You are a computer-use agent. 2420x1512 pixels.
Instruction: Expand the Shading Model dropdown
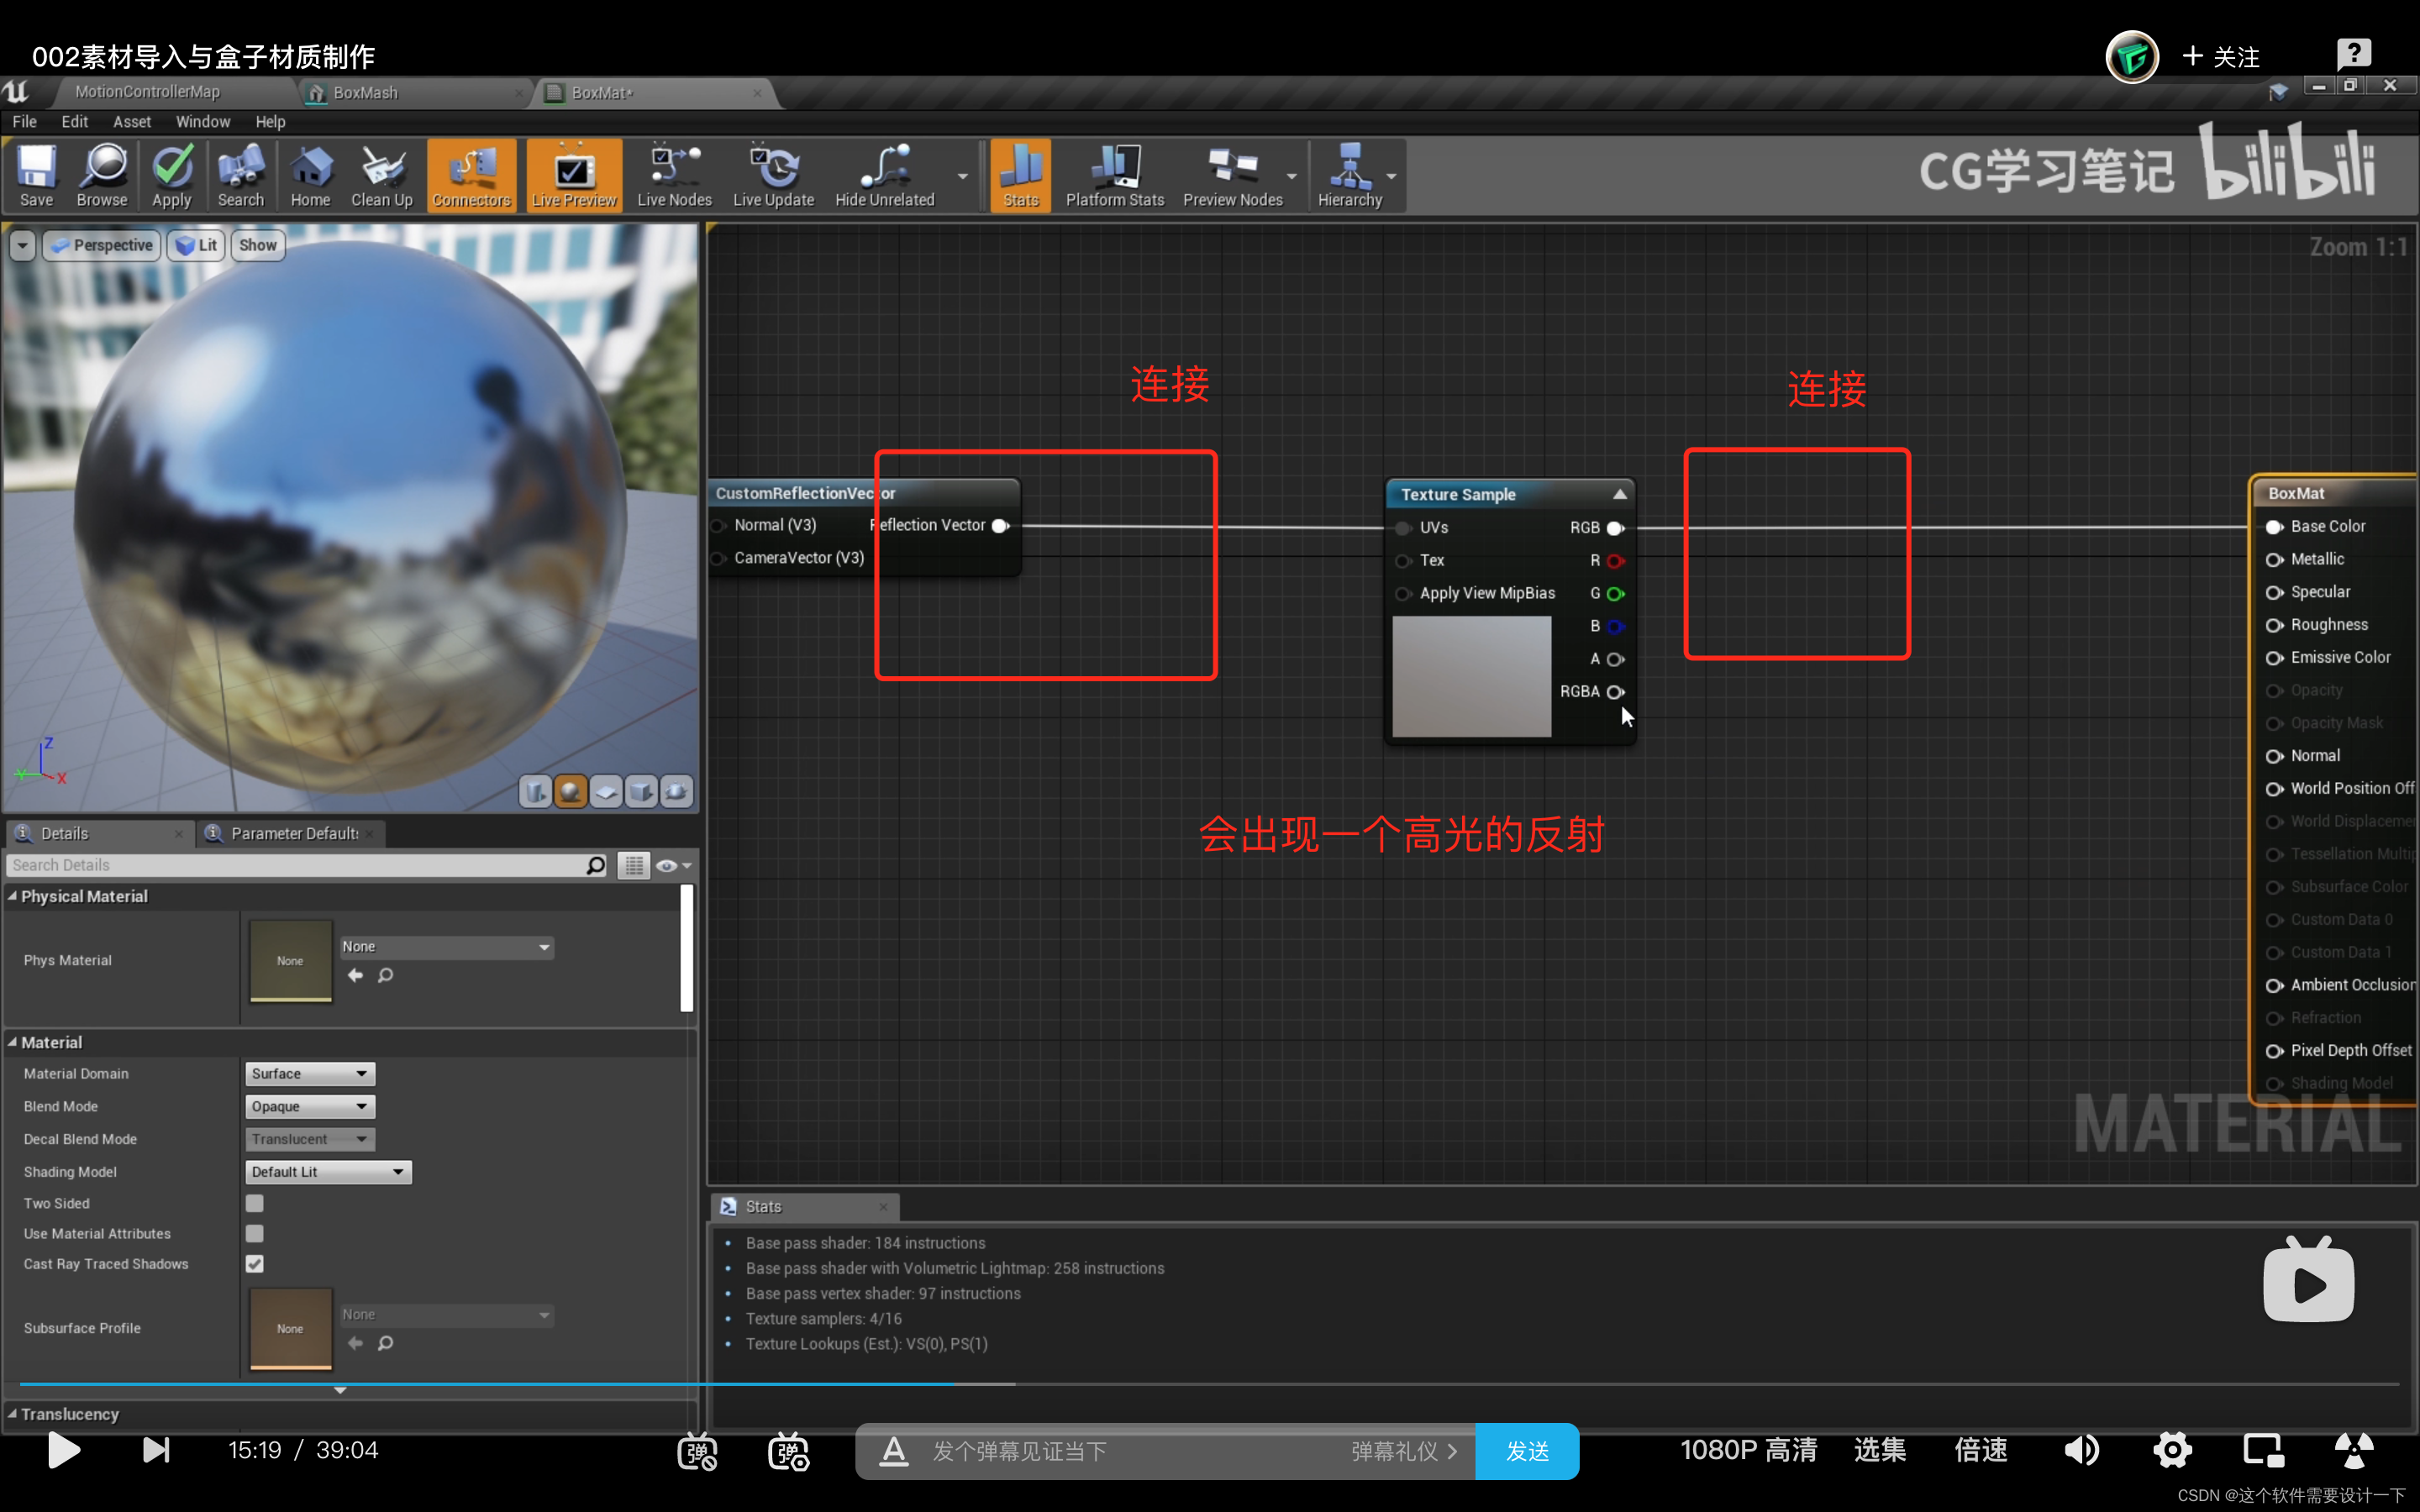(324, 1171)
